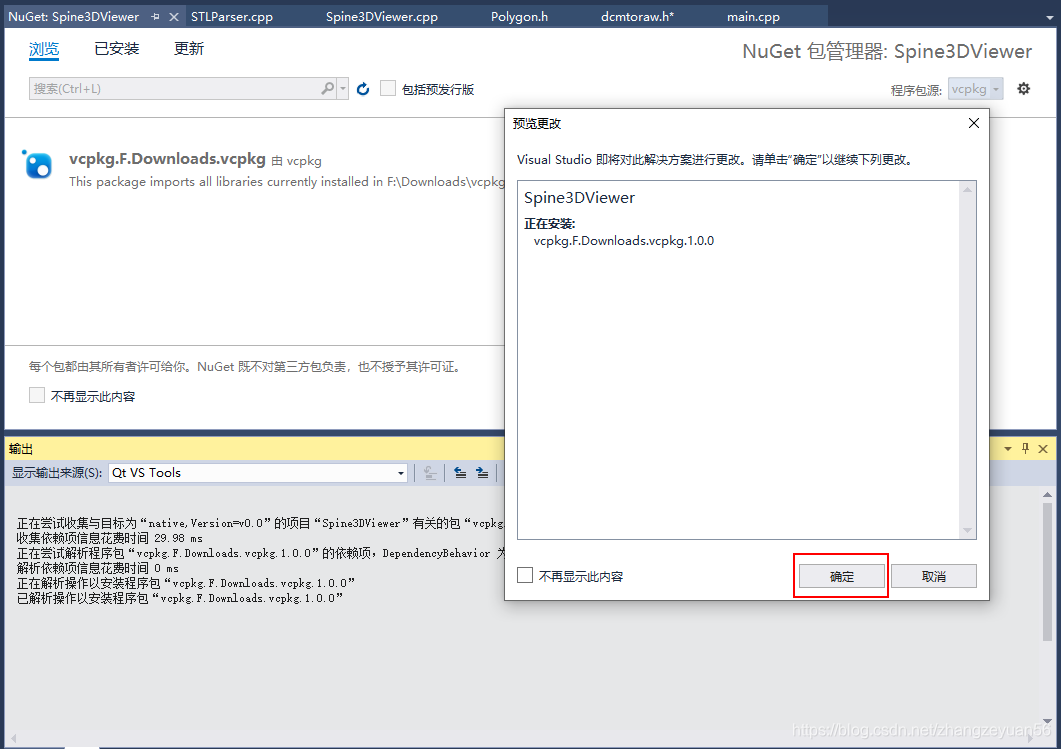Open the Qt VS Tools output source dropdown
Viewport: 1061px width, 749px height.
(399, 472)
